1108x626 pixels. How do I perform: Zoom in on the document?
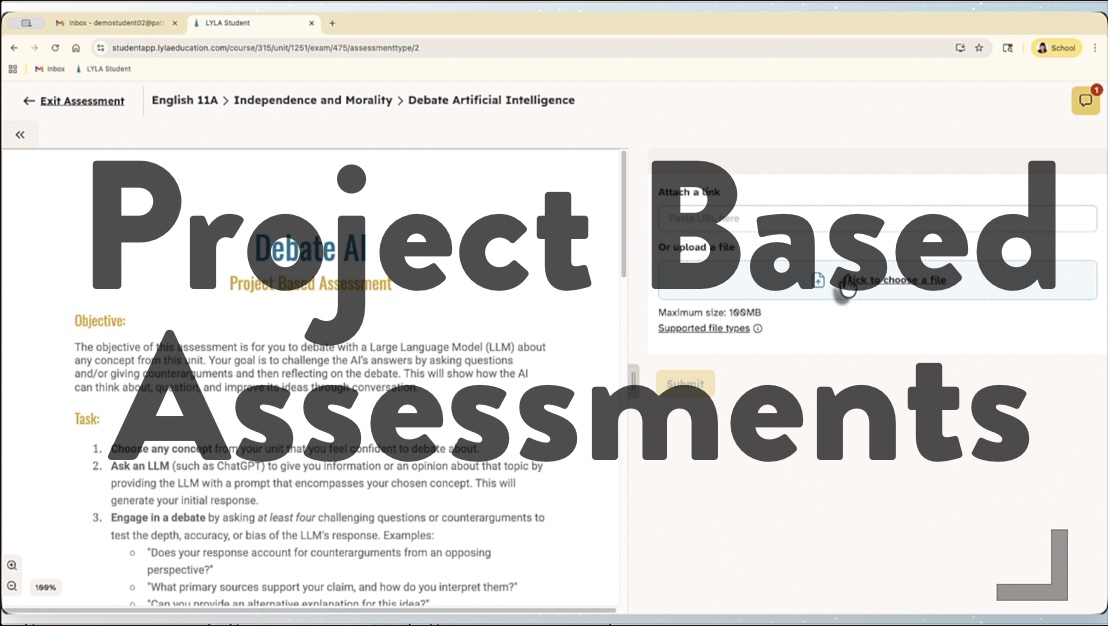pyautogui.click(x=12, y=565)
